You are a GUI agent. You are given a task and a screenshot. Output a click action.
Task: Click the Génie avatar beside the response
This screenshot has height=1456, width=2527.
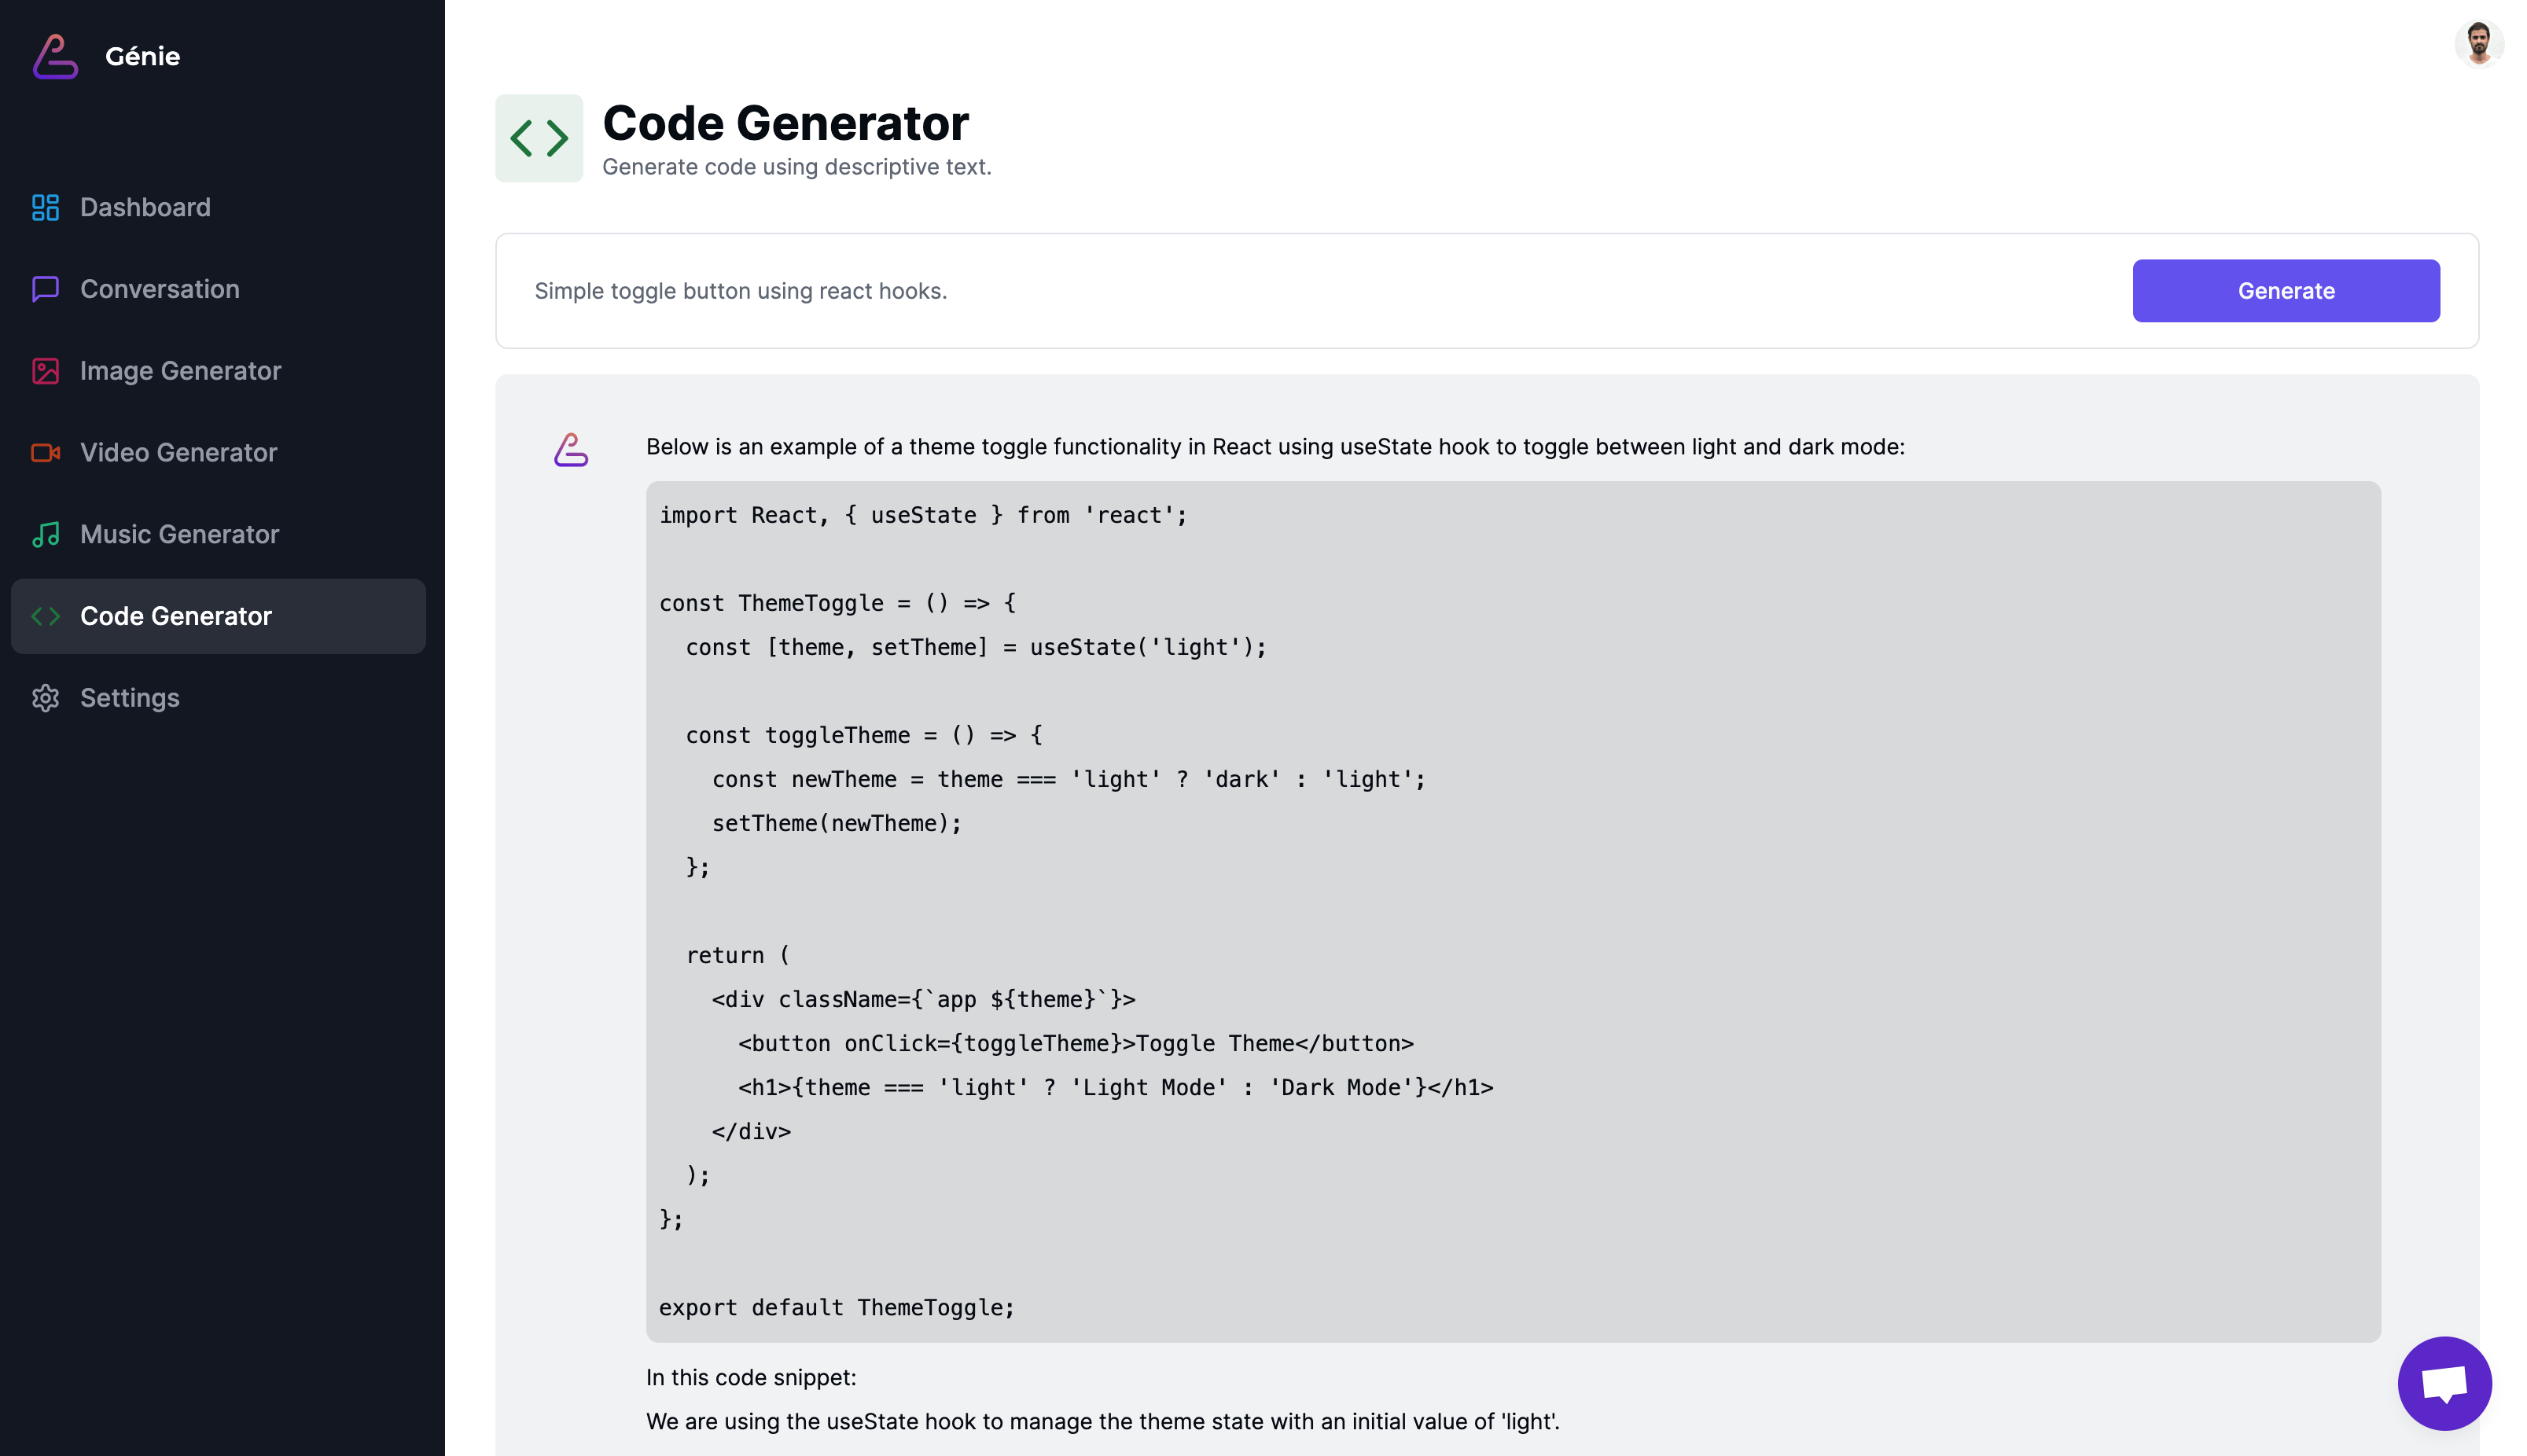[x=571, y=450]
